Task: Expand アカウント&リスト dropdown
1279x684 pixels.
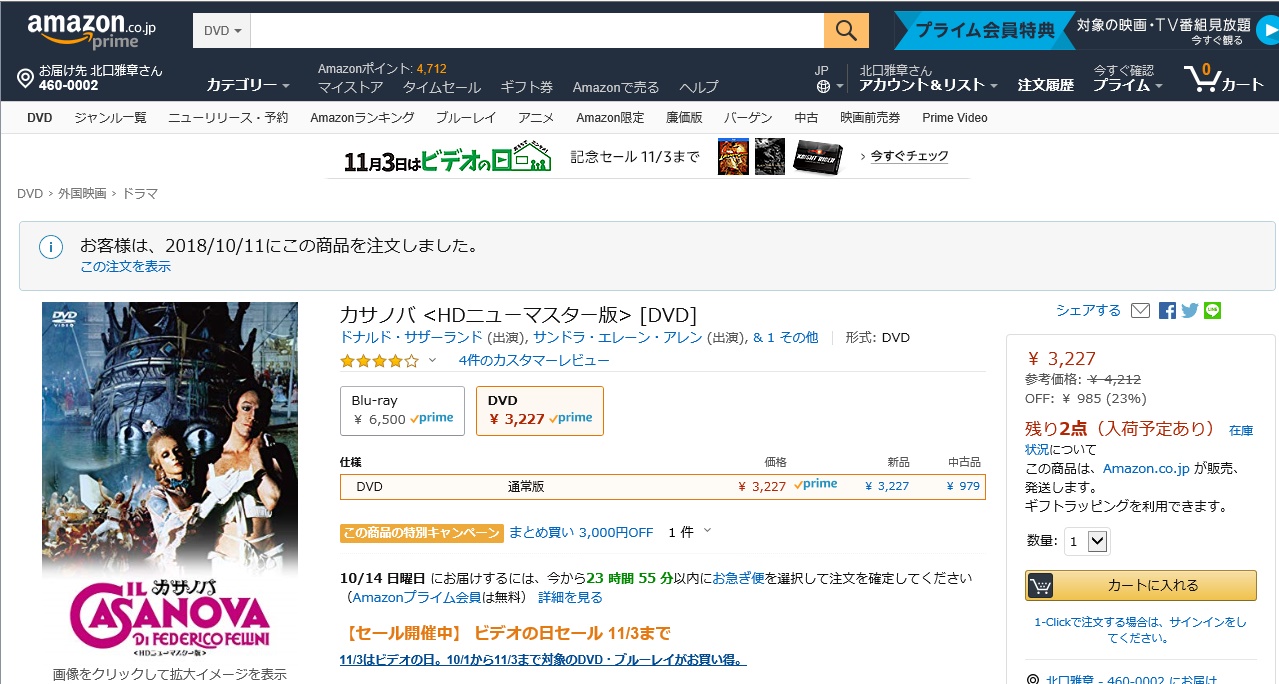Action: tap(929, 85)
